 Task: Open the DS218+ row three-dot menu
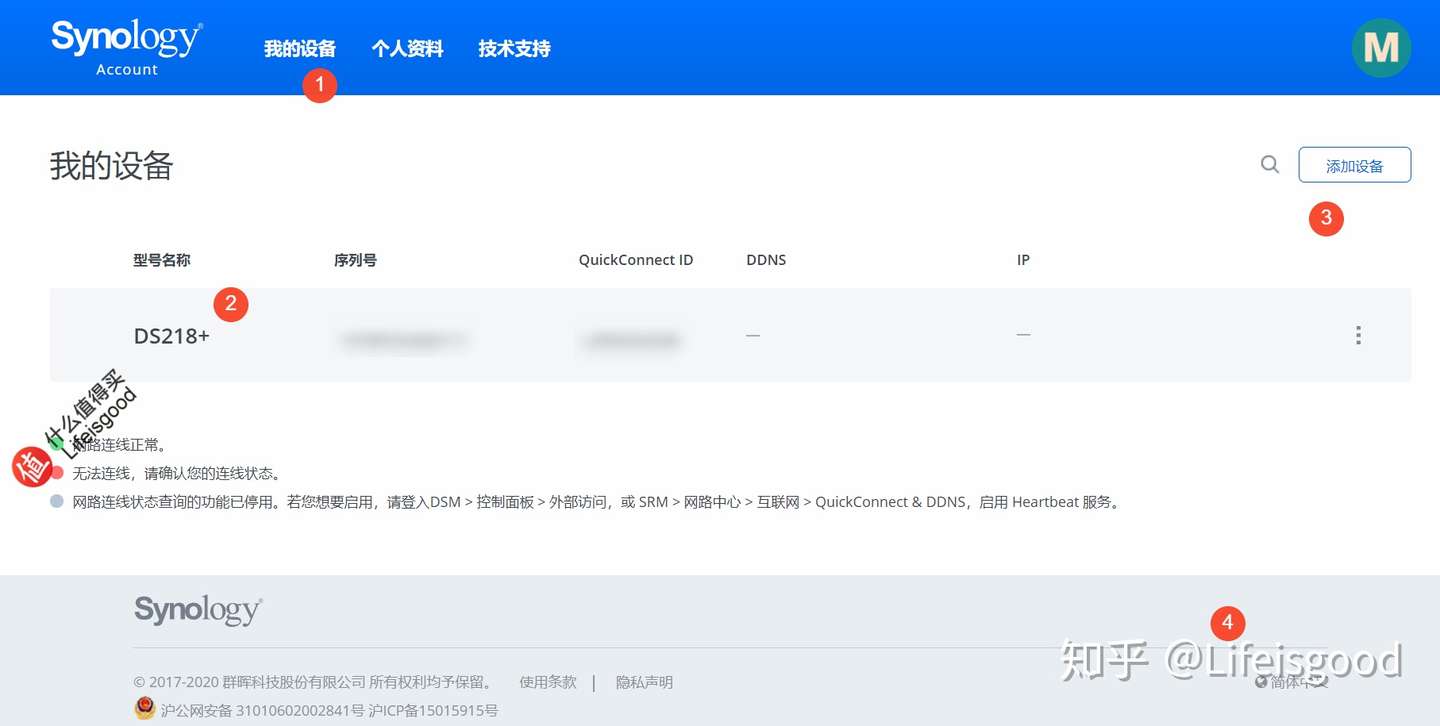[1358, 335]
